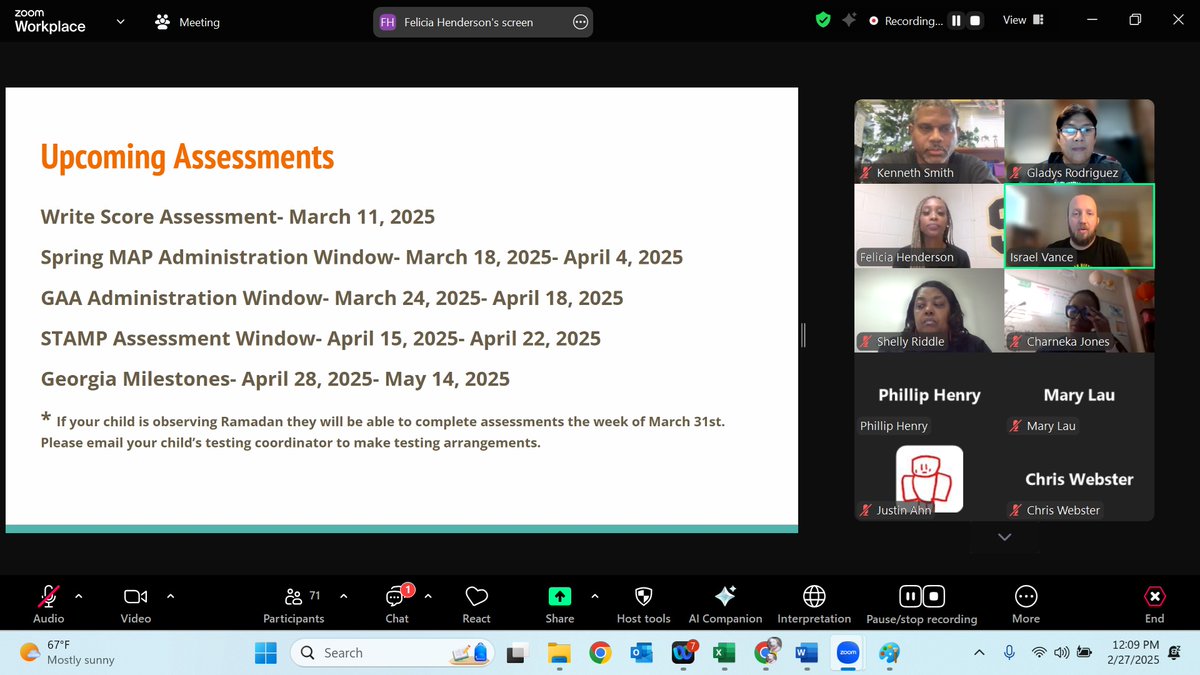1200x675 pixels.
Task: Select Gladys Rodriguez's video tile
Action: pyautogui.click(x=1079, y=141)
